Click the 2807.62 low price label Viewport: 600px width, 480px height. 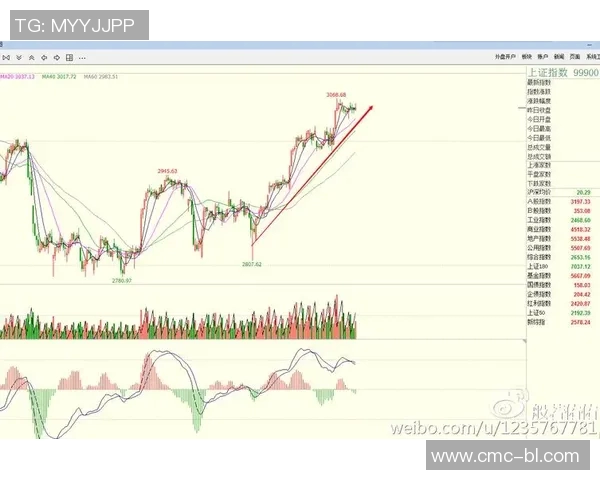(252, 264)
